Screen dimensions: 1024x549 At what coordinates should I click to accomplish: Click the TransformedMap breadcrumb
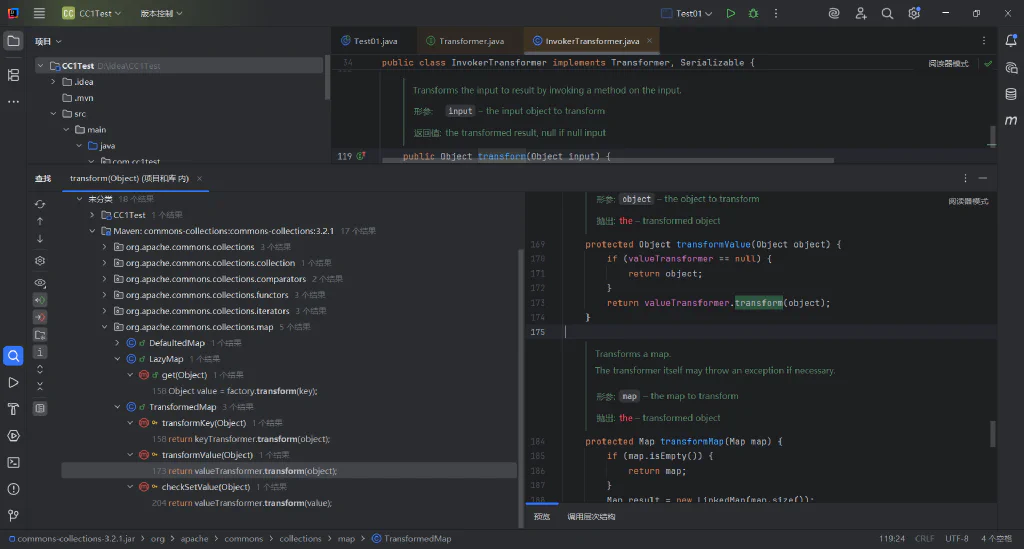411,539
